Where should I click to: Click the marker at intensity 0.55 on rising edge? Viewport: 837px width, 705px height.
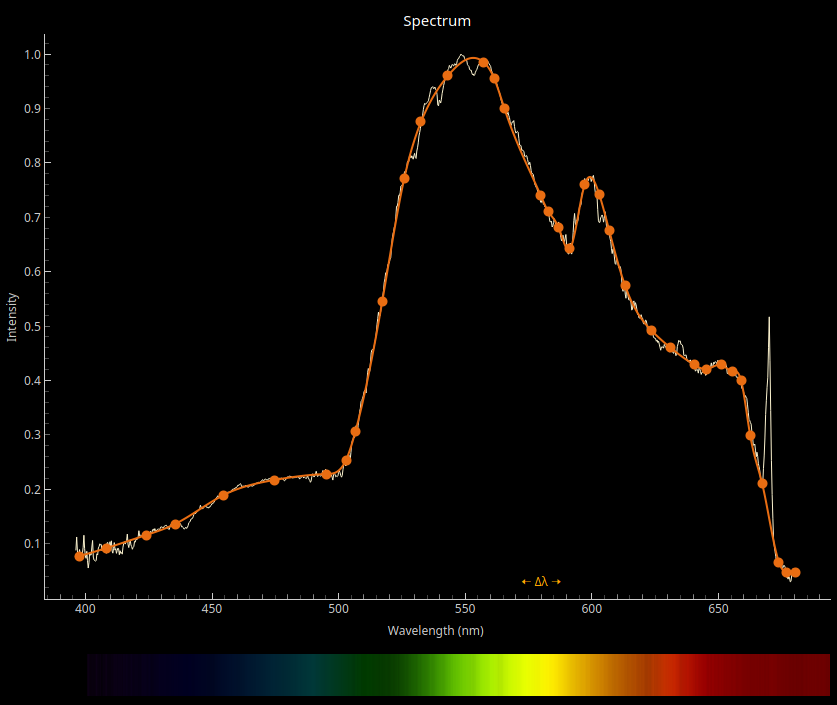(382, 301)
